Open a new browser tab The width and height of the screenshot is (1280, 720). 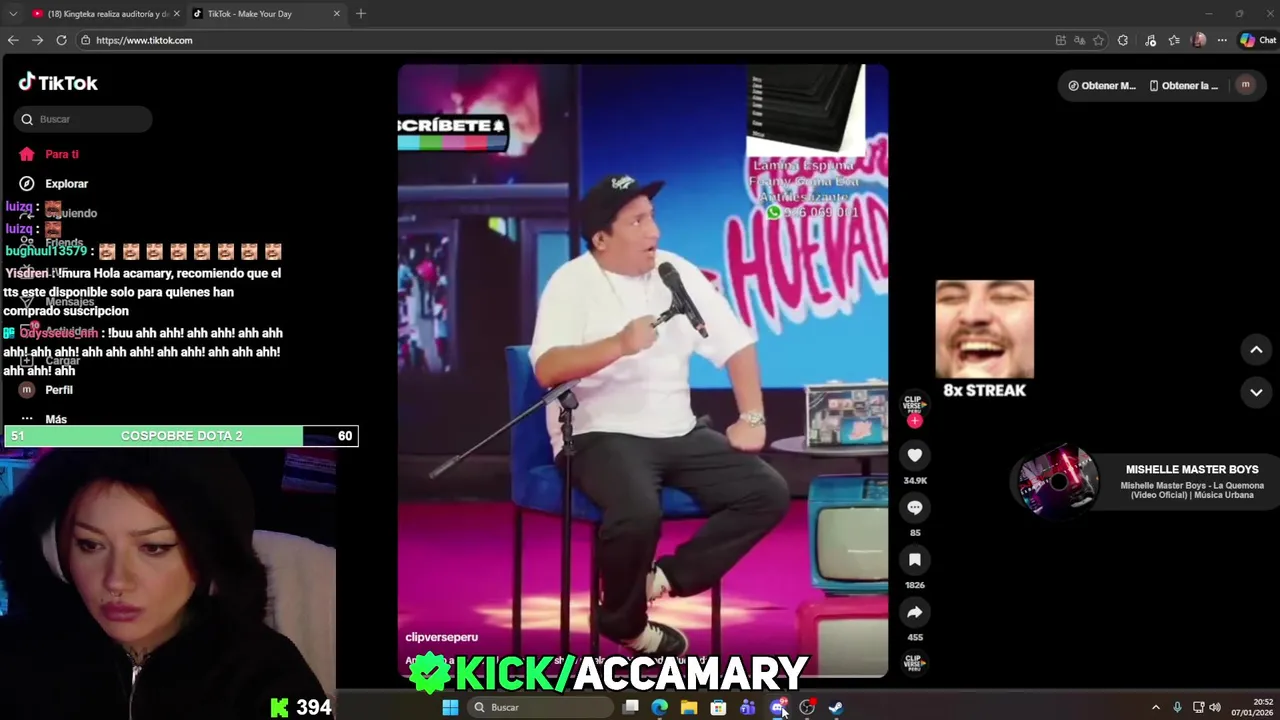point(361,14)
